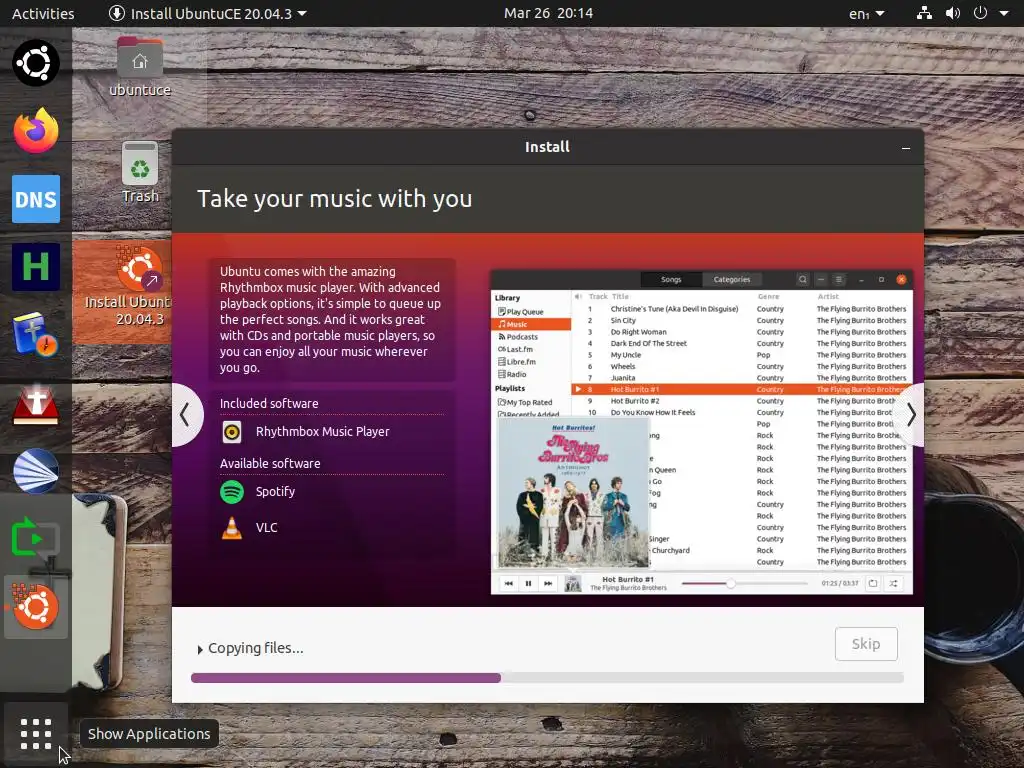Click the VLC label
The width and height of the screenshot is (1024, 768).
pos(266,528)
